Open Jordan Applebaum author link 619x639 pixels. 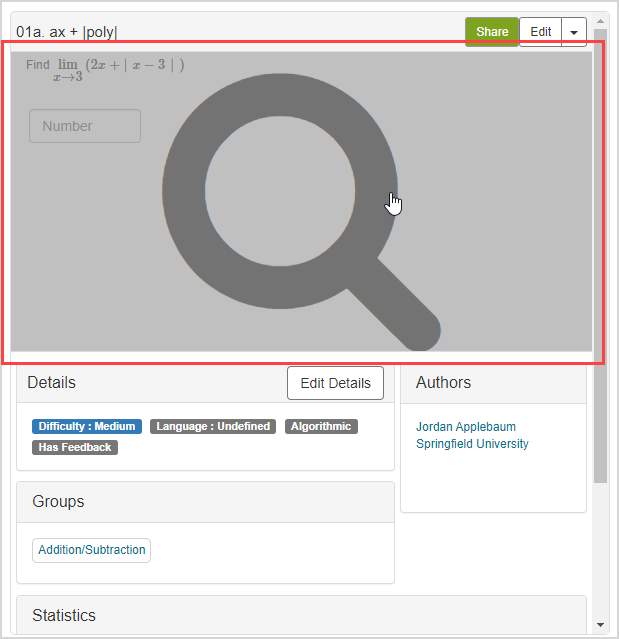click(x=466, y=427)
